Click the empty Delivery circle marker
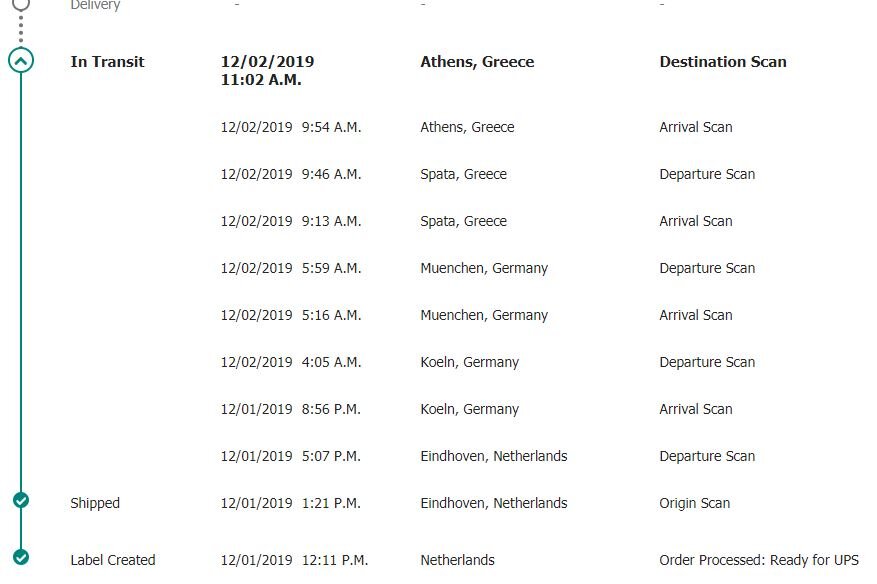 click(x=21, y=4)
